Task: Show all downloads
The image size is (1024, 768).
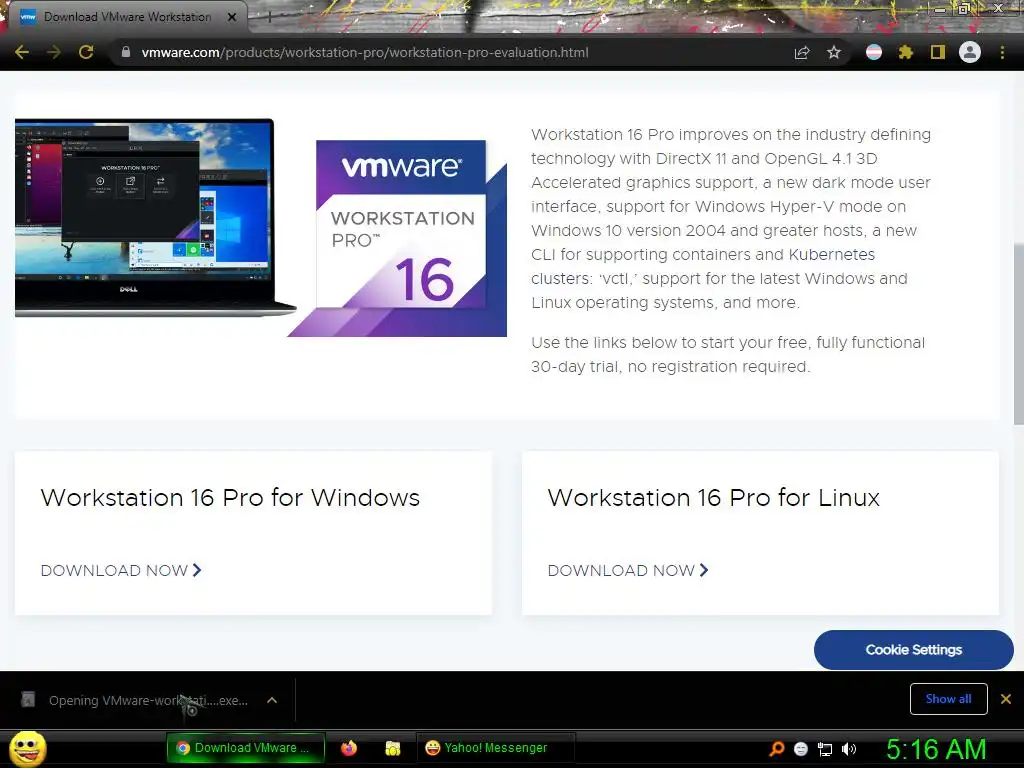Action: [x=948, y=699]
